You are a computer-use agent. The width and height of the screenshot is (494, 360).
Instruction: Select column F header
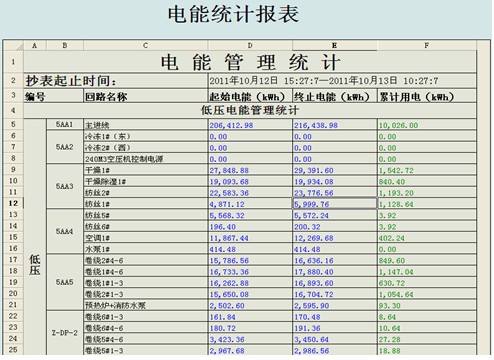pyautogui.click(x=427, y=45)
